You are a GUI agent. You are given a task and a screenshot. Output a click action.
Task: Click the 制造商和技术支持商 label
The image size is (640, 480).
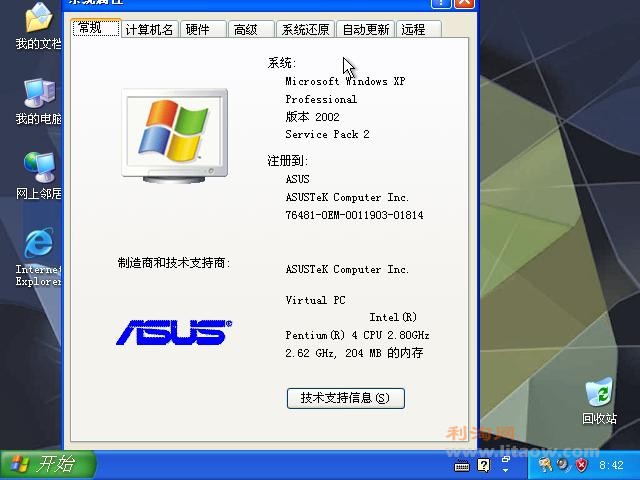174,262
